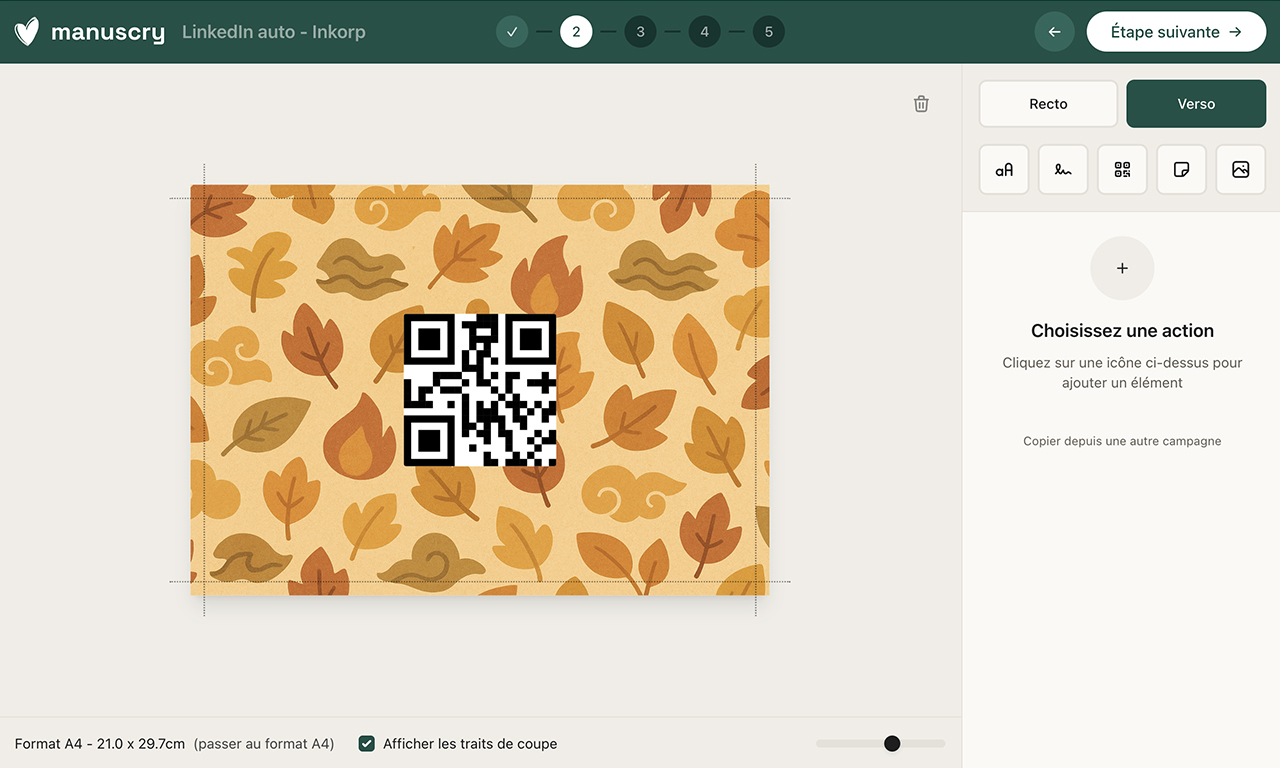
Task: Click the manuscry heart logo
Action: point(27,32)
